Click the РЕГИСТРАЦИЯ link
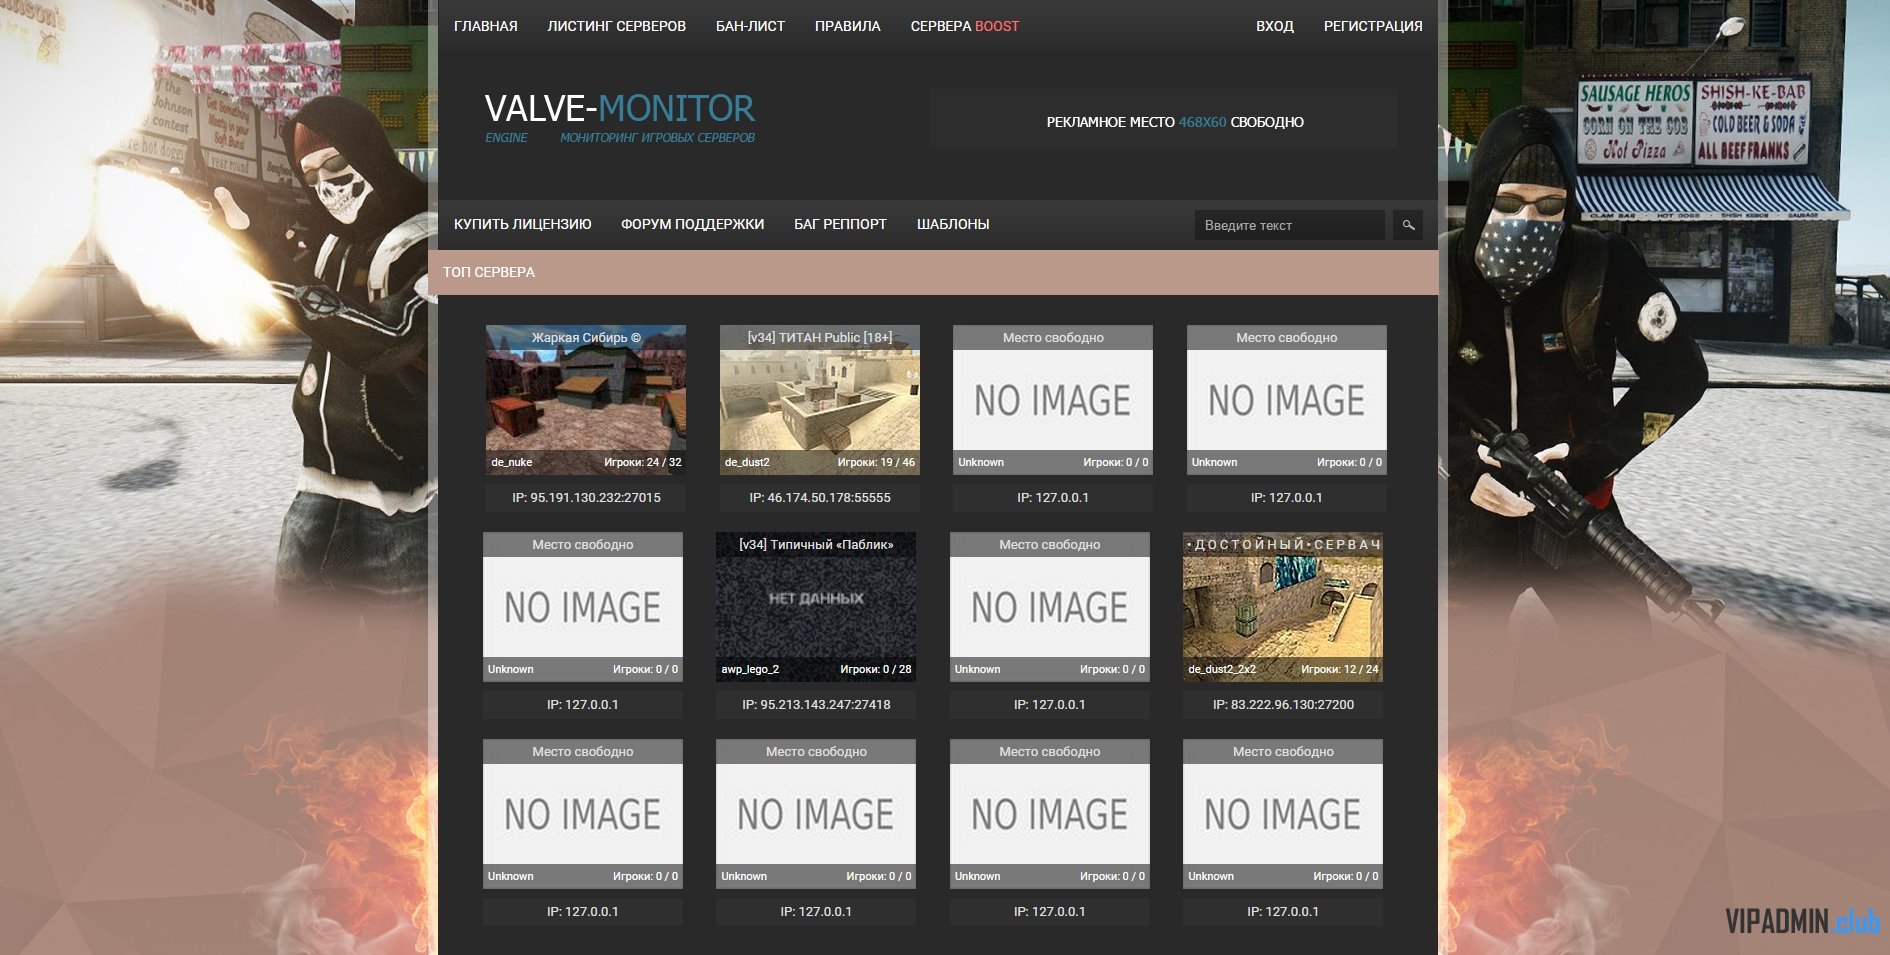Screen dimensions: 1890x955 [1372, 26]
